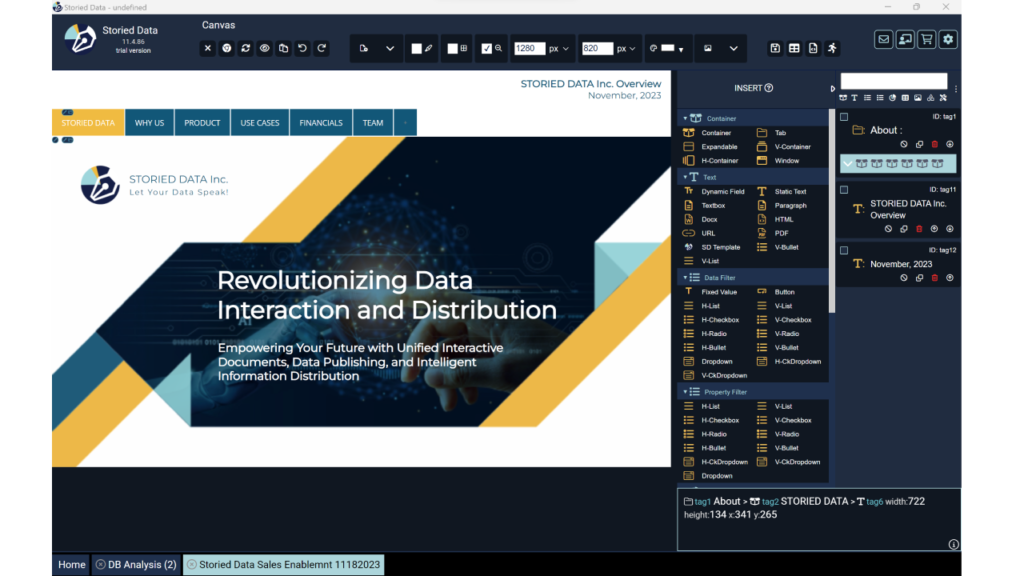Open the background color swatch picker
Image resolution: width=1024 pixels, height=576 pixels.
click(667, 48)
